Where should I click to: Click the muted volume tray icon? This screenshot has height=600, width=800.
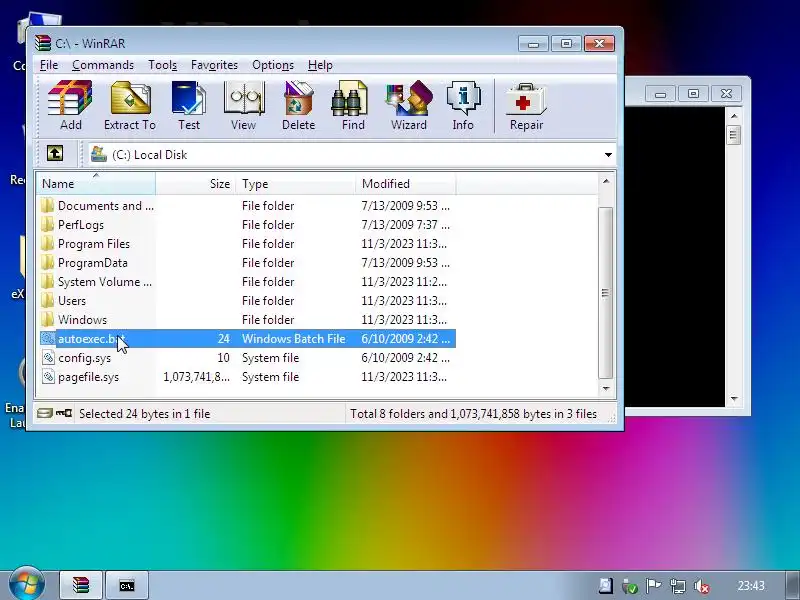[703, 586]
